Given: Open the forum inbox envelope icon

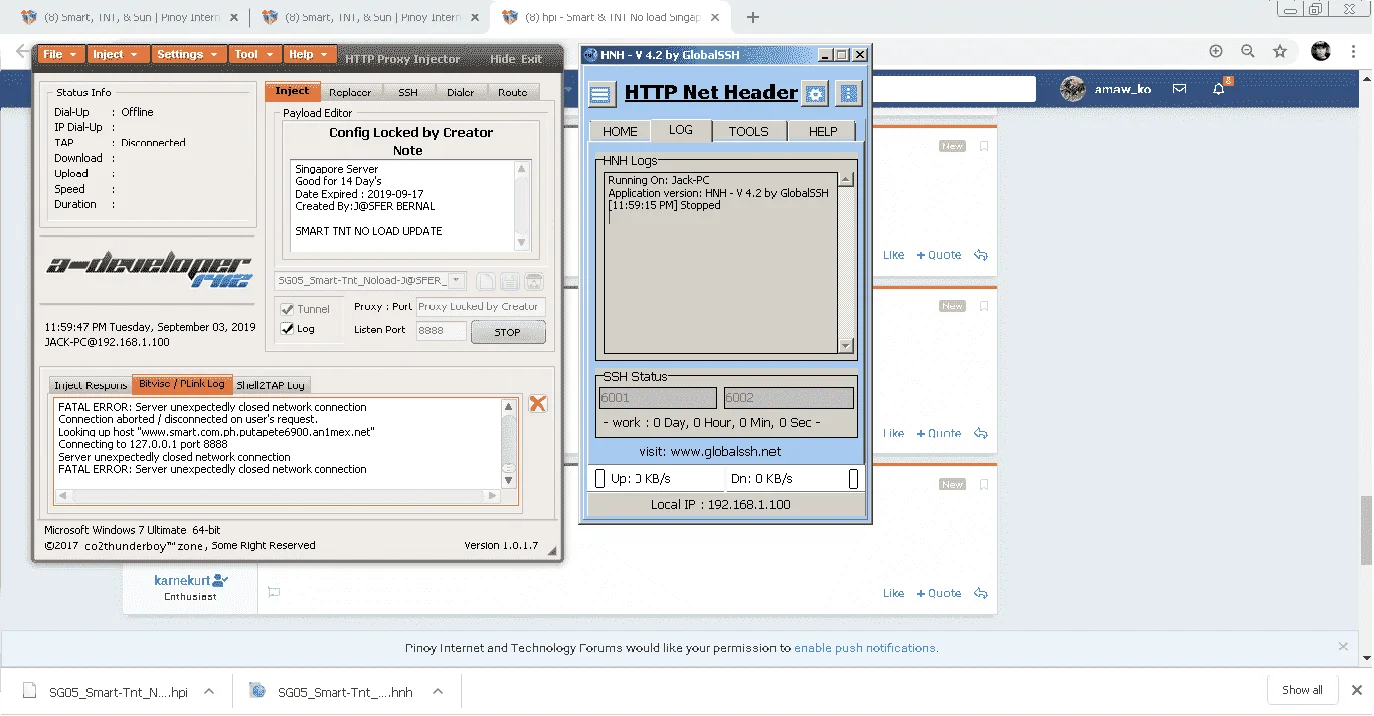Looking at the screenshot, I should pos(1180,89).
